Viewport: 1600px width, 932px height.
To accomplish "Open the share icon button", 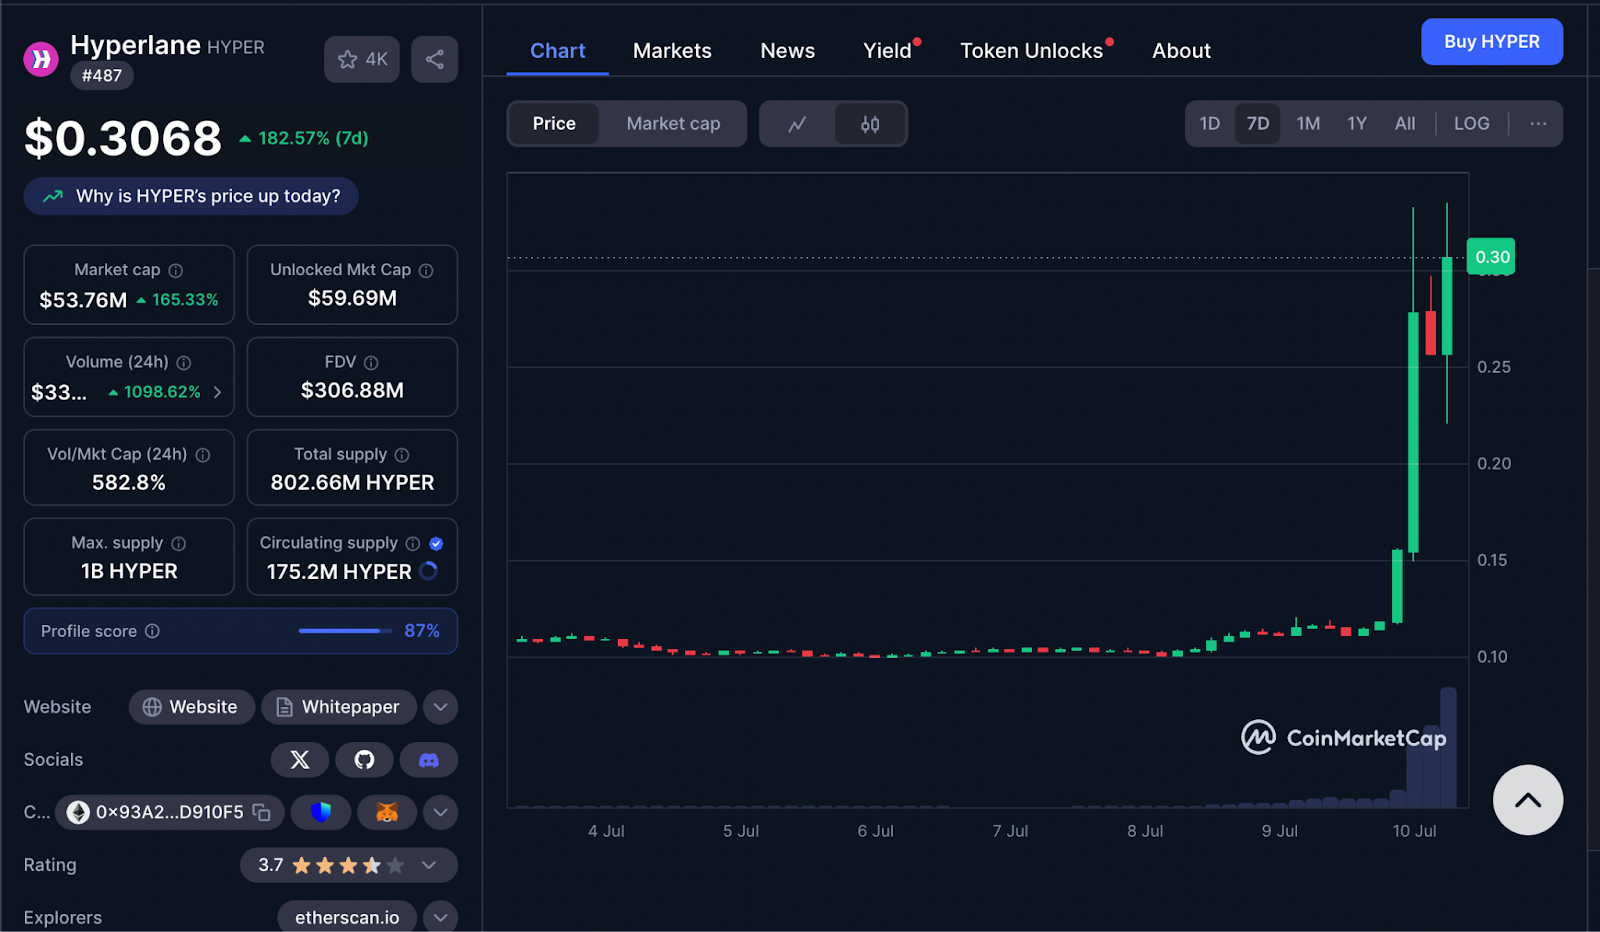I will click(434, 59).
